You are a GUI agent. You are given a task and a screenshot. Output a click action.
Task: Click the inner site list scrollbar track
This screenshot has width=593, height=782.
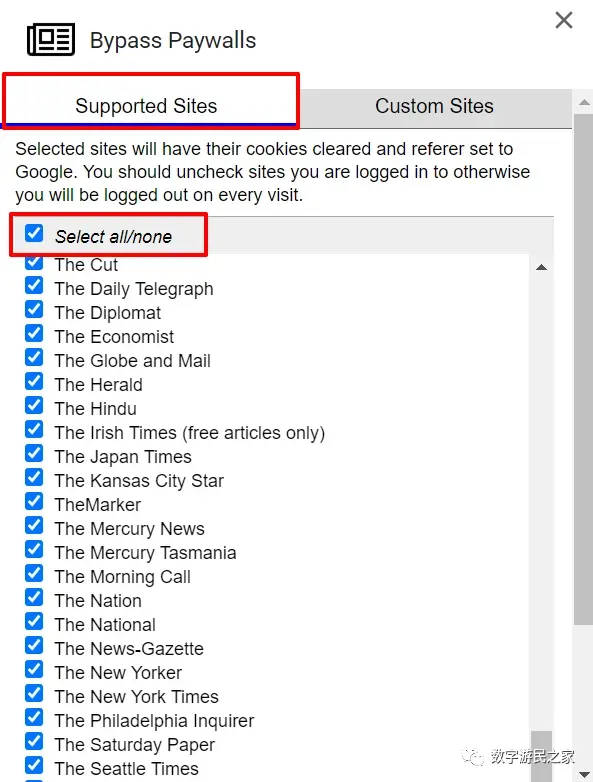click(541, 499)
